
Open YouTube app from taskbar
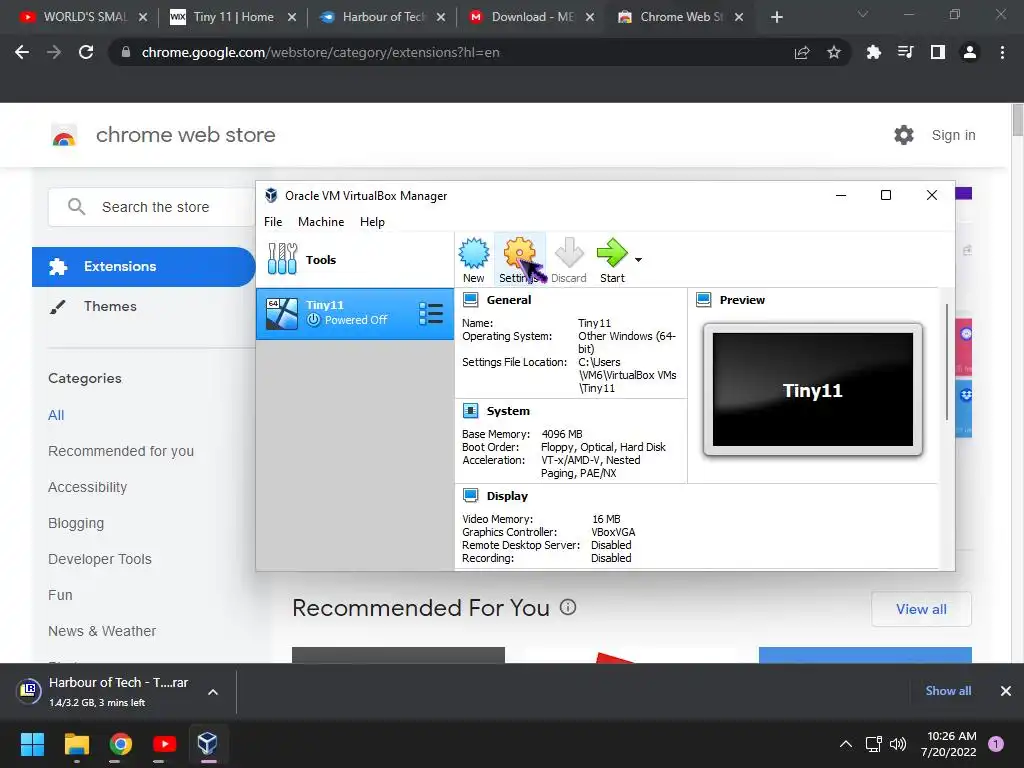[164, 744]
